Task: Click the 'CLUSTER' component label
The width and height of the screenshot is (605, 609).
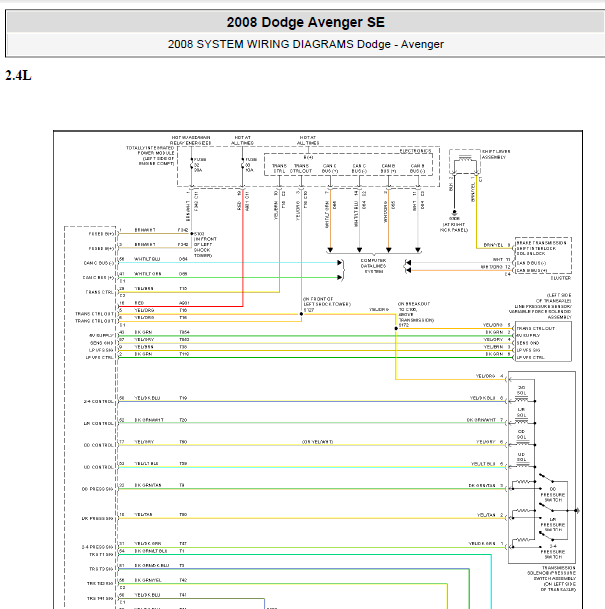Action: point(561,278)
